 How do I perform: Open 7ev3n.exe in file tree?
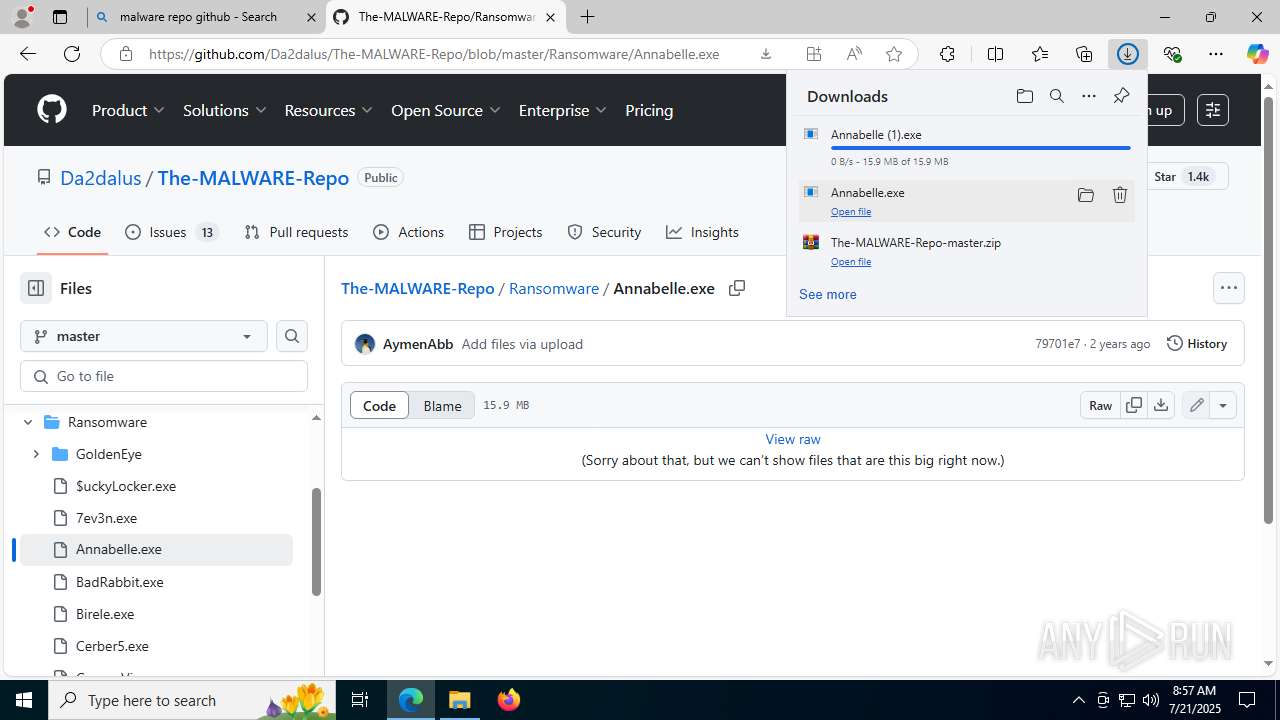click(x=107, y=518)
